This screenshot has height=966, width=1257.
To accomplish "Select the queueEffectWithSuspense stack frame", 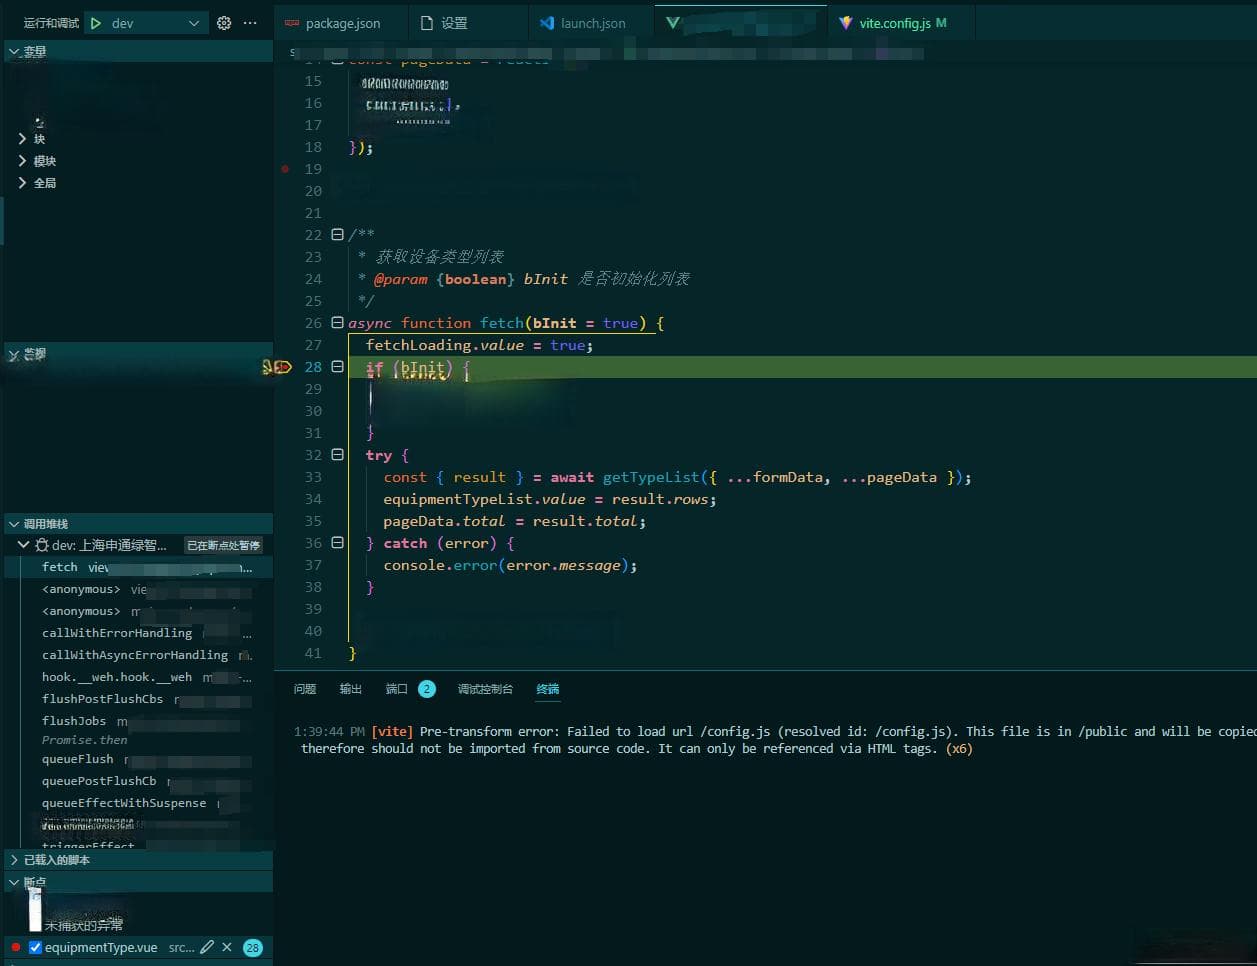I will tap(138, 803).
